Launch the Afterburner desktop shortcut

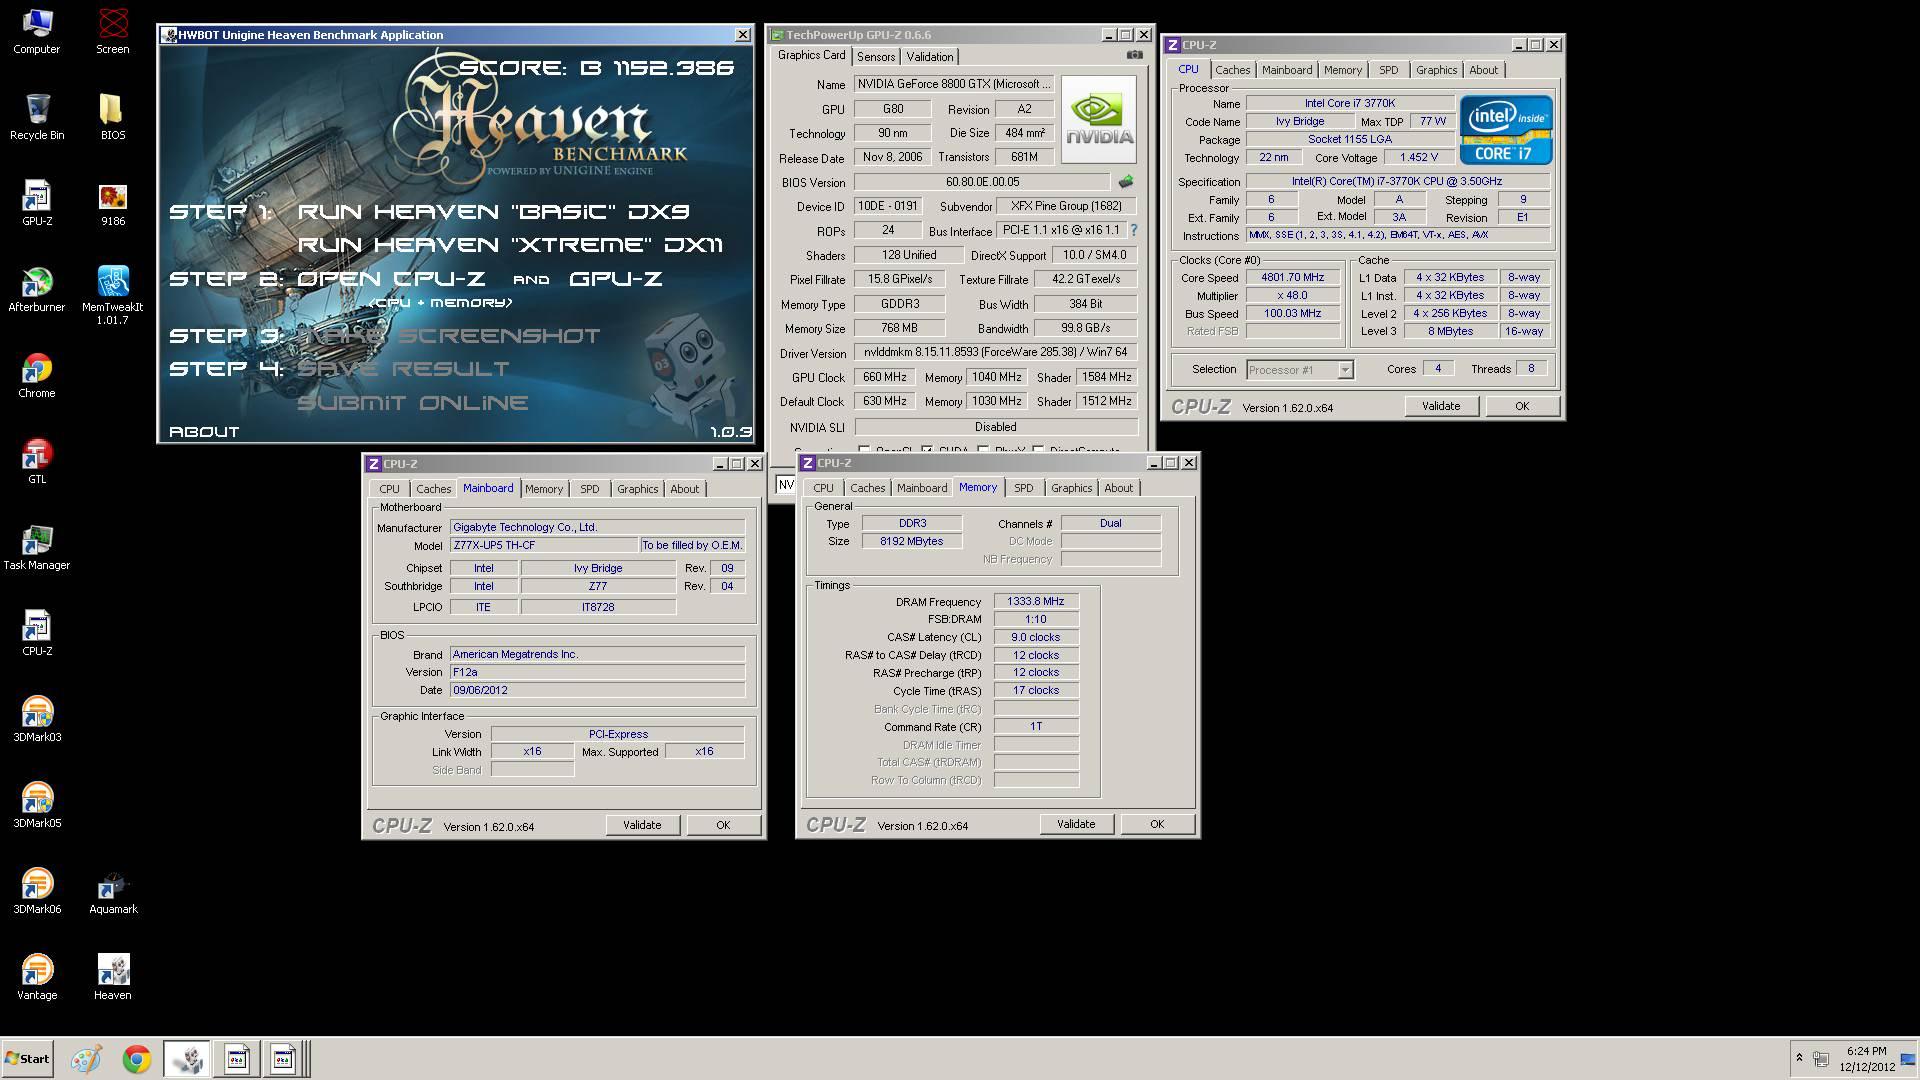(36, 289)
